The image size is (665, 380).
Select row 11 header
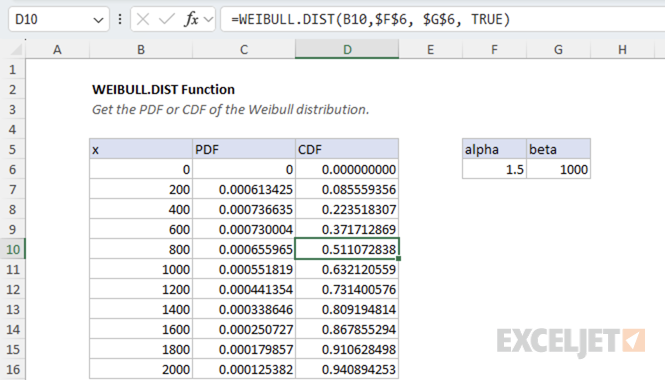pos(13,269)
